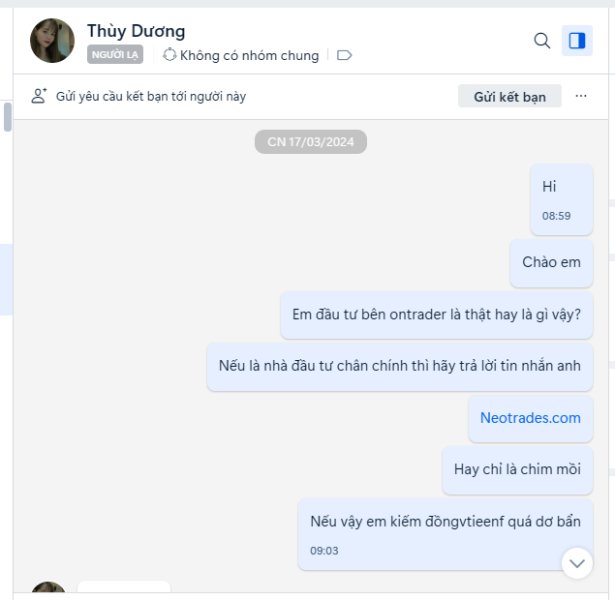Click the add friend person icon
615x600 pixels.
coord(39,96)
